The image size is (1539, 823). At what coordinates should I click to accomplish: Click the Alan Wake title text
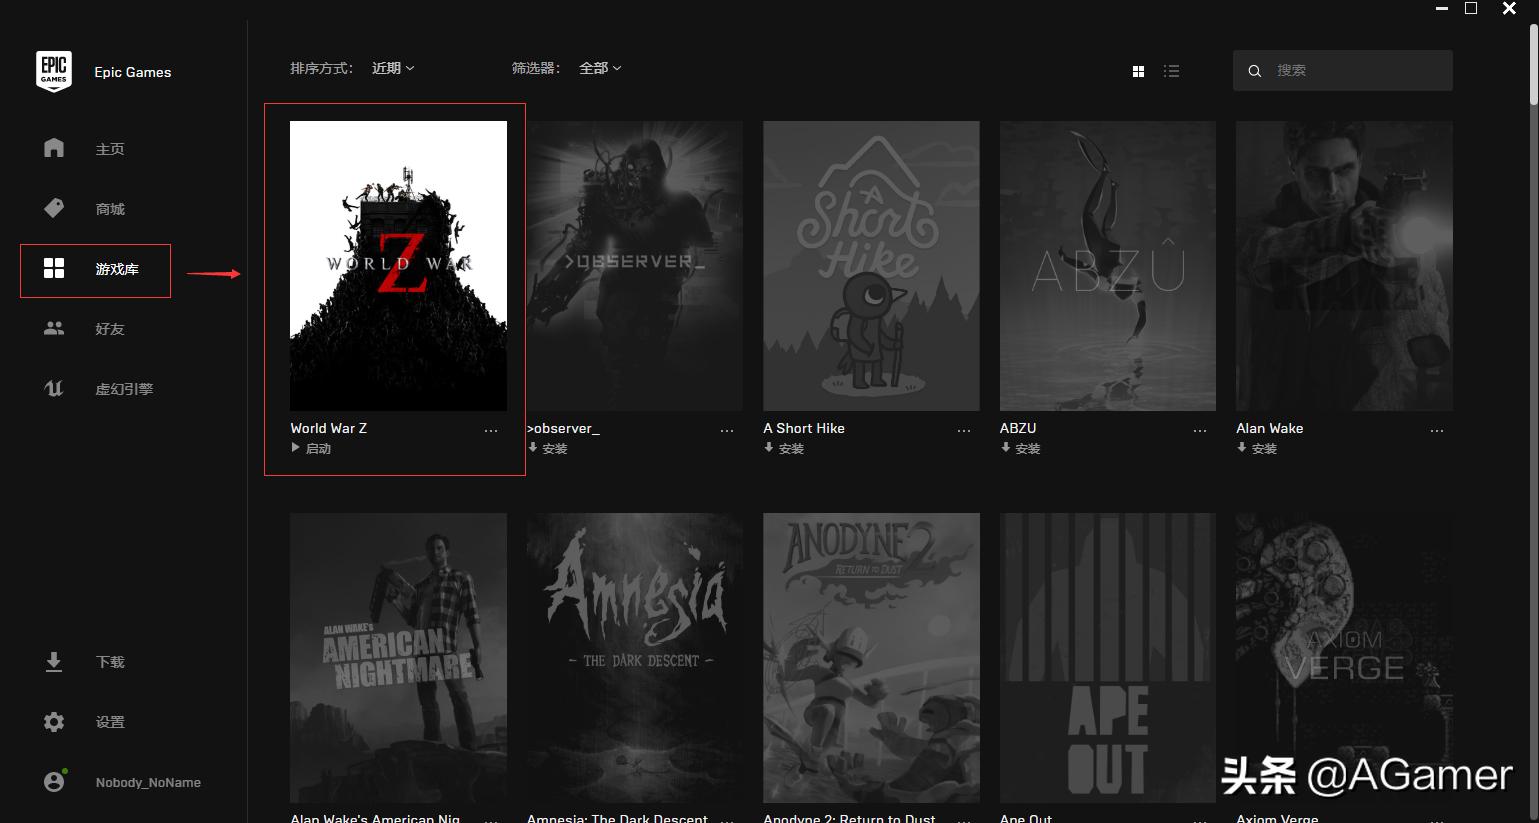pos(1270,428)
